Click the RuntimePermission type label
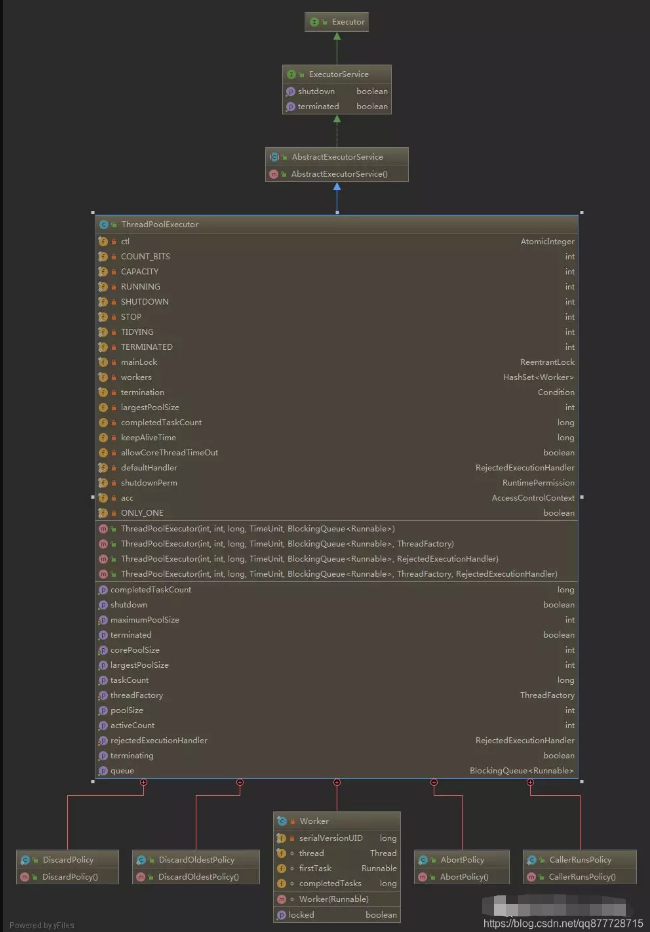Screen dimensions: 650x932 538,483
